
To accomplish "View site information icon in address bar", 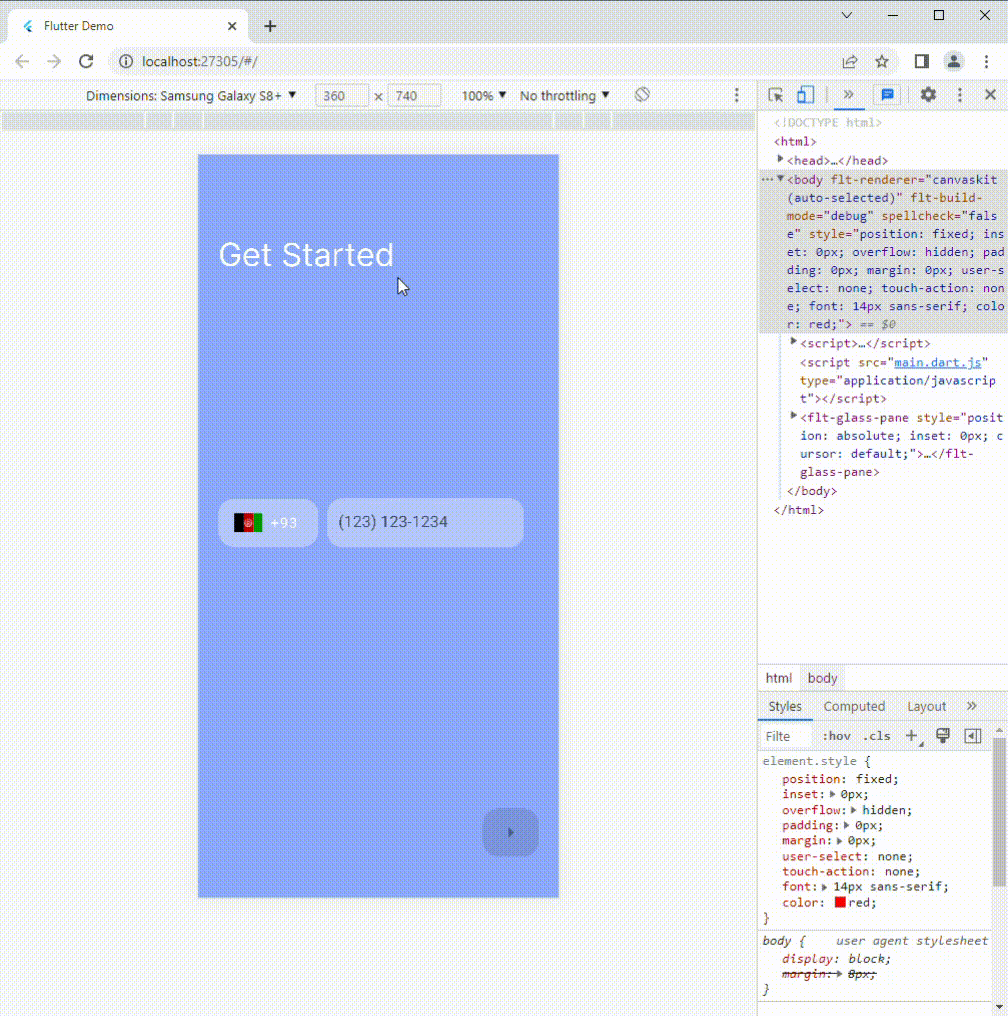I will 126,62.
